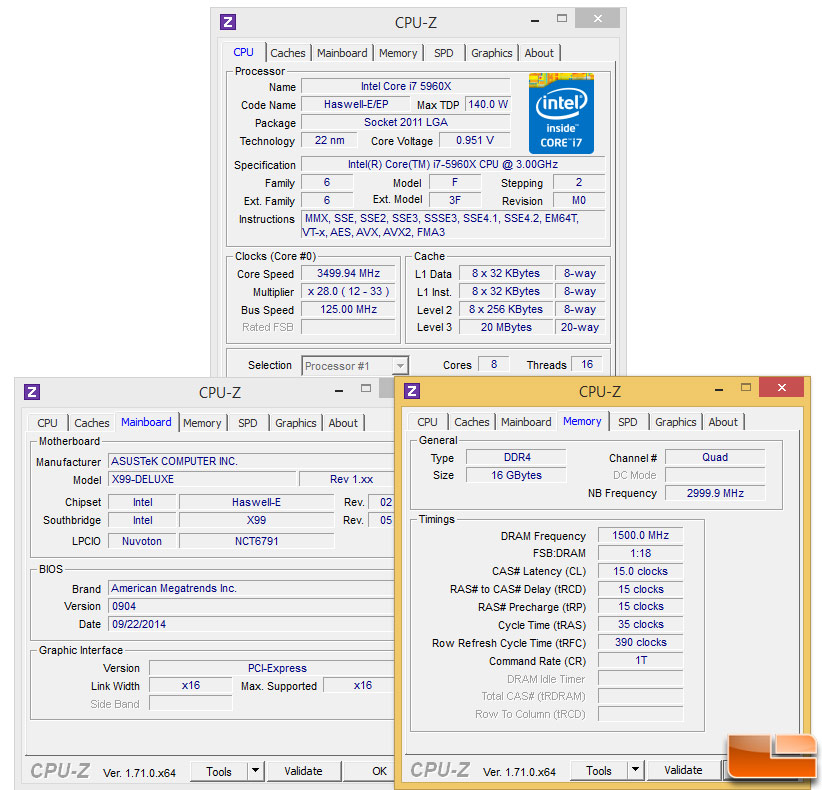Click the Level 3 cache value 20 MBytes

[x=506, y=327]
